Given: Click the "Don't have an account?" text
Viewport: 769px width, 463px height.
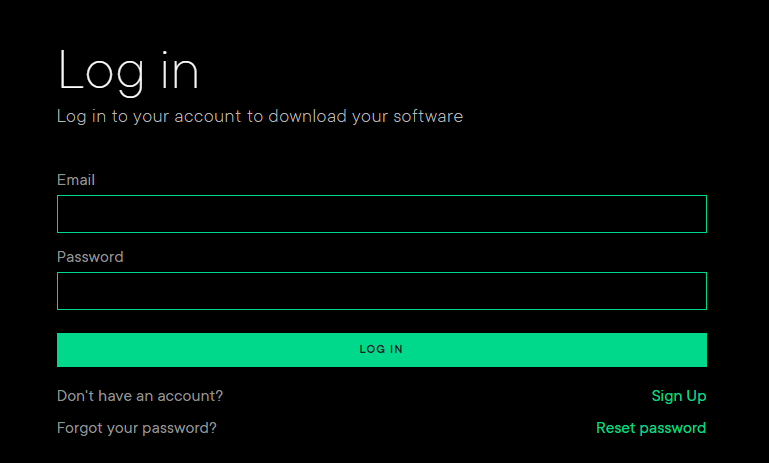Looking at the screenshot, I should [x=140, y=396].
